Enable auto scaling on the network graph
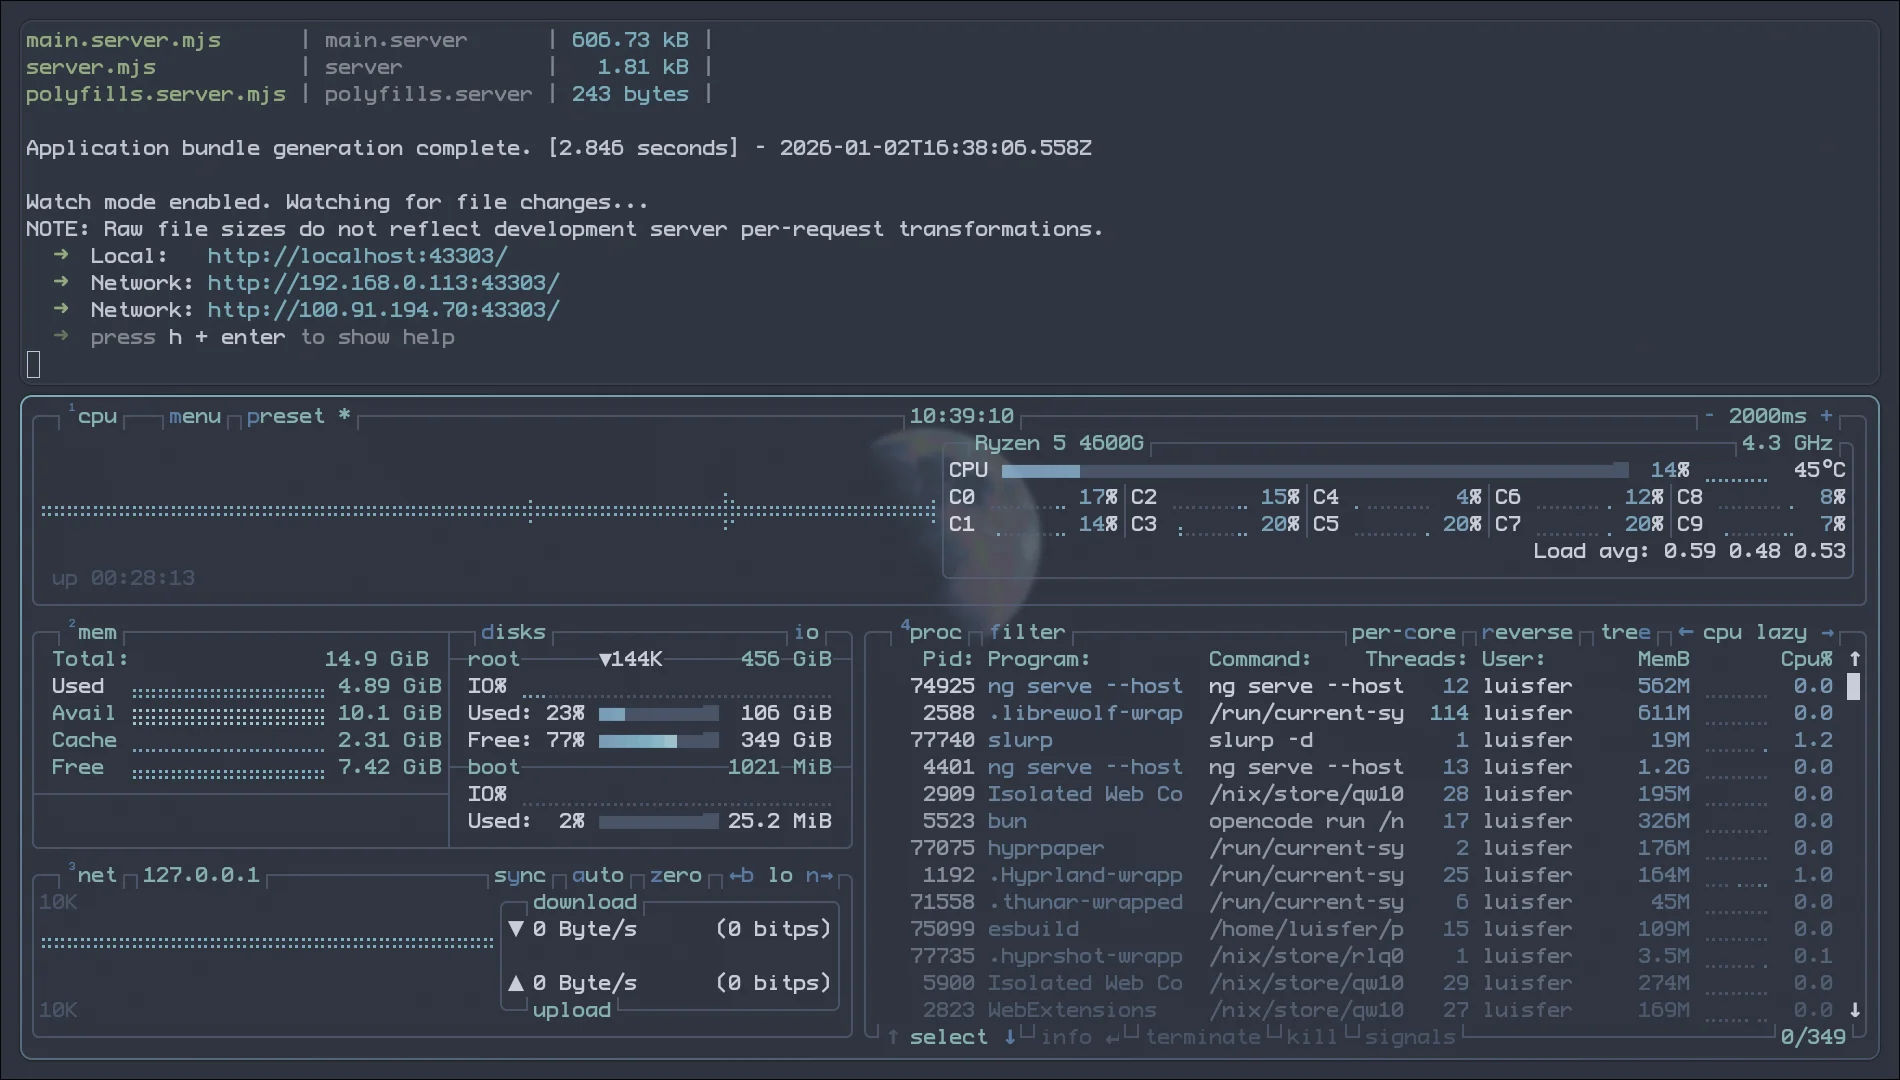The image size is (1900, 1080). [x=600, y=874]
